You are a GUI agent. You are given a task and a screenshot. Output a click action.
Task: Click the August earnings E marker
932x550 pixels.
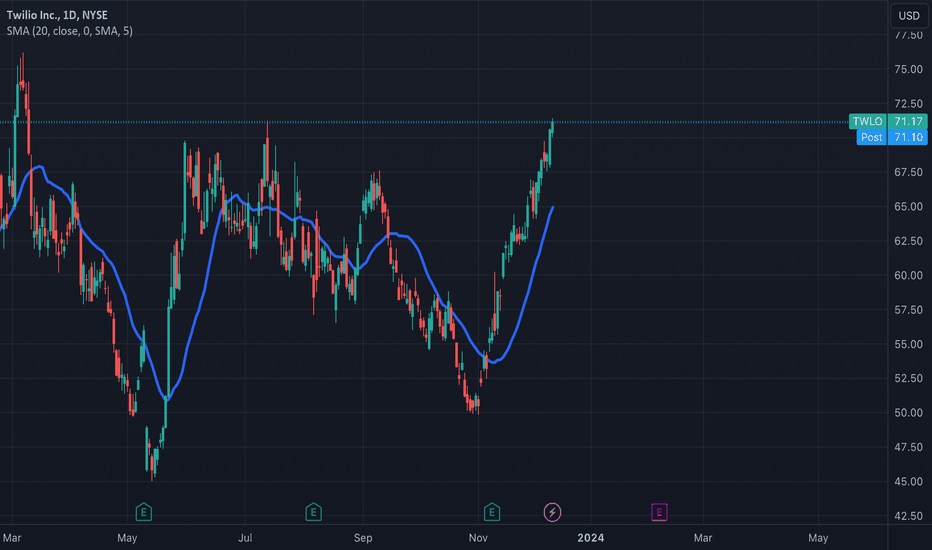pyautogui.click(x=313, y=512)
